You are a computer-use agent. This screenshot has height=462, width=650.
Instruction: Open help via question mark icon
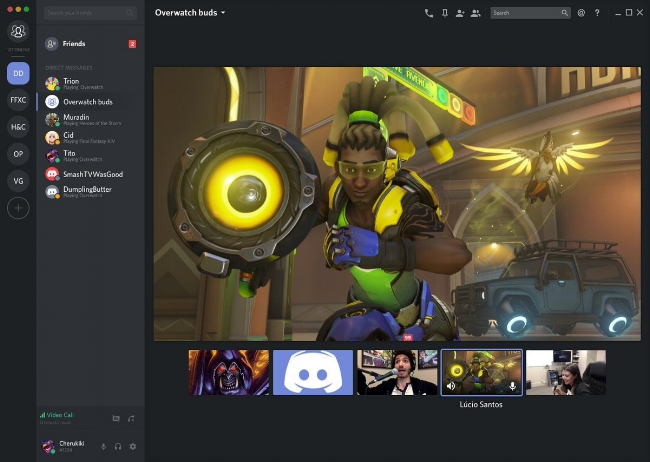coord(597,13)
